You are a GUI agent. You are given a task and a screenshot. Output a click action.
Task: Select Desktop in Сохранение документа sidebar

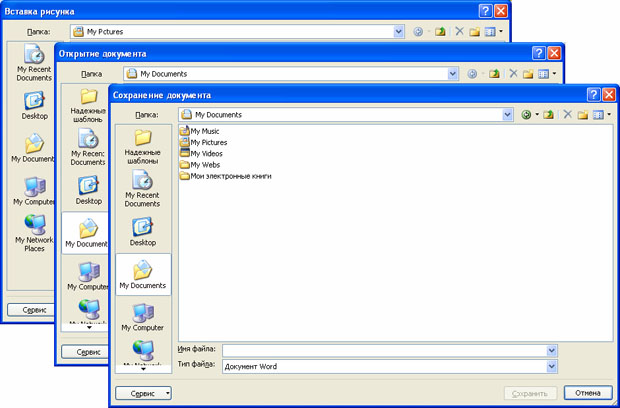pyautogui.click(x=143, y=232)
